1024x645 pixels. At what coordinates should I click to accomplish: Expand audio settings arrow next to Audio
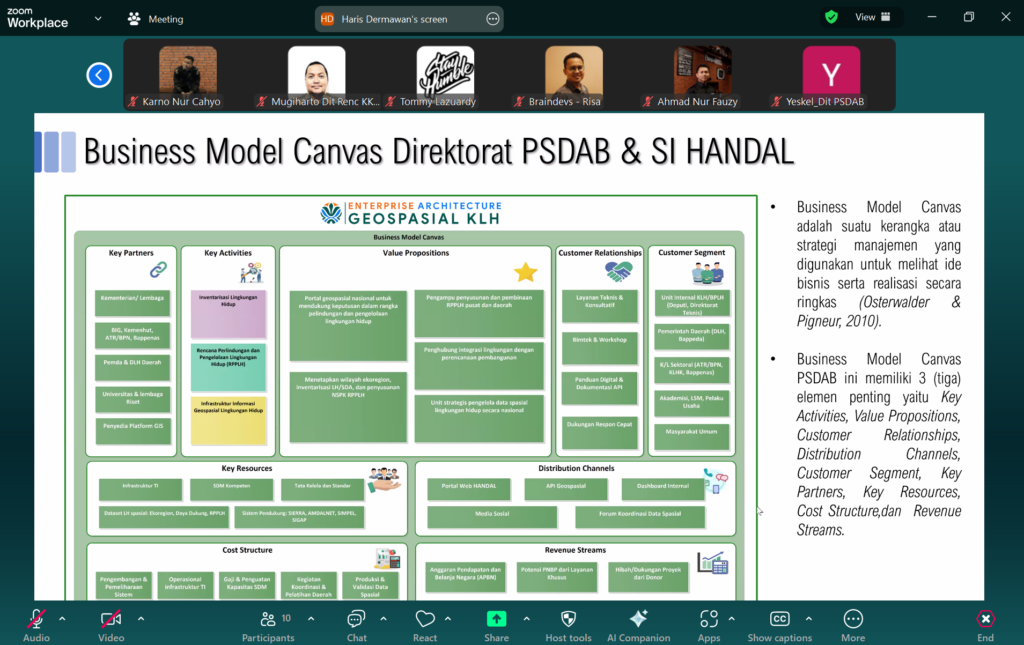[x=62, y=619]
